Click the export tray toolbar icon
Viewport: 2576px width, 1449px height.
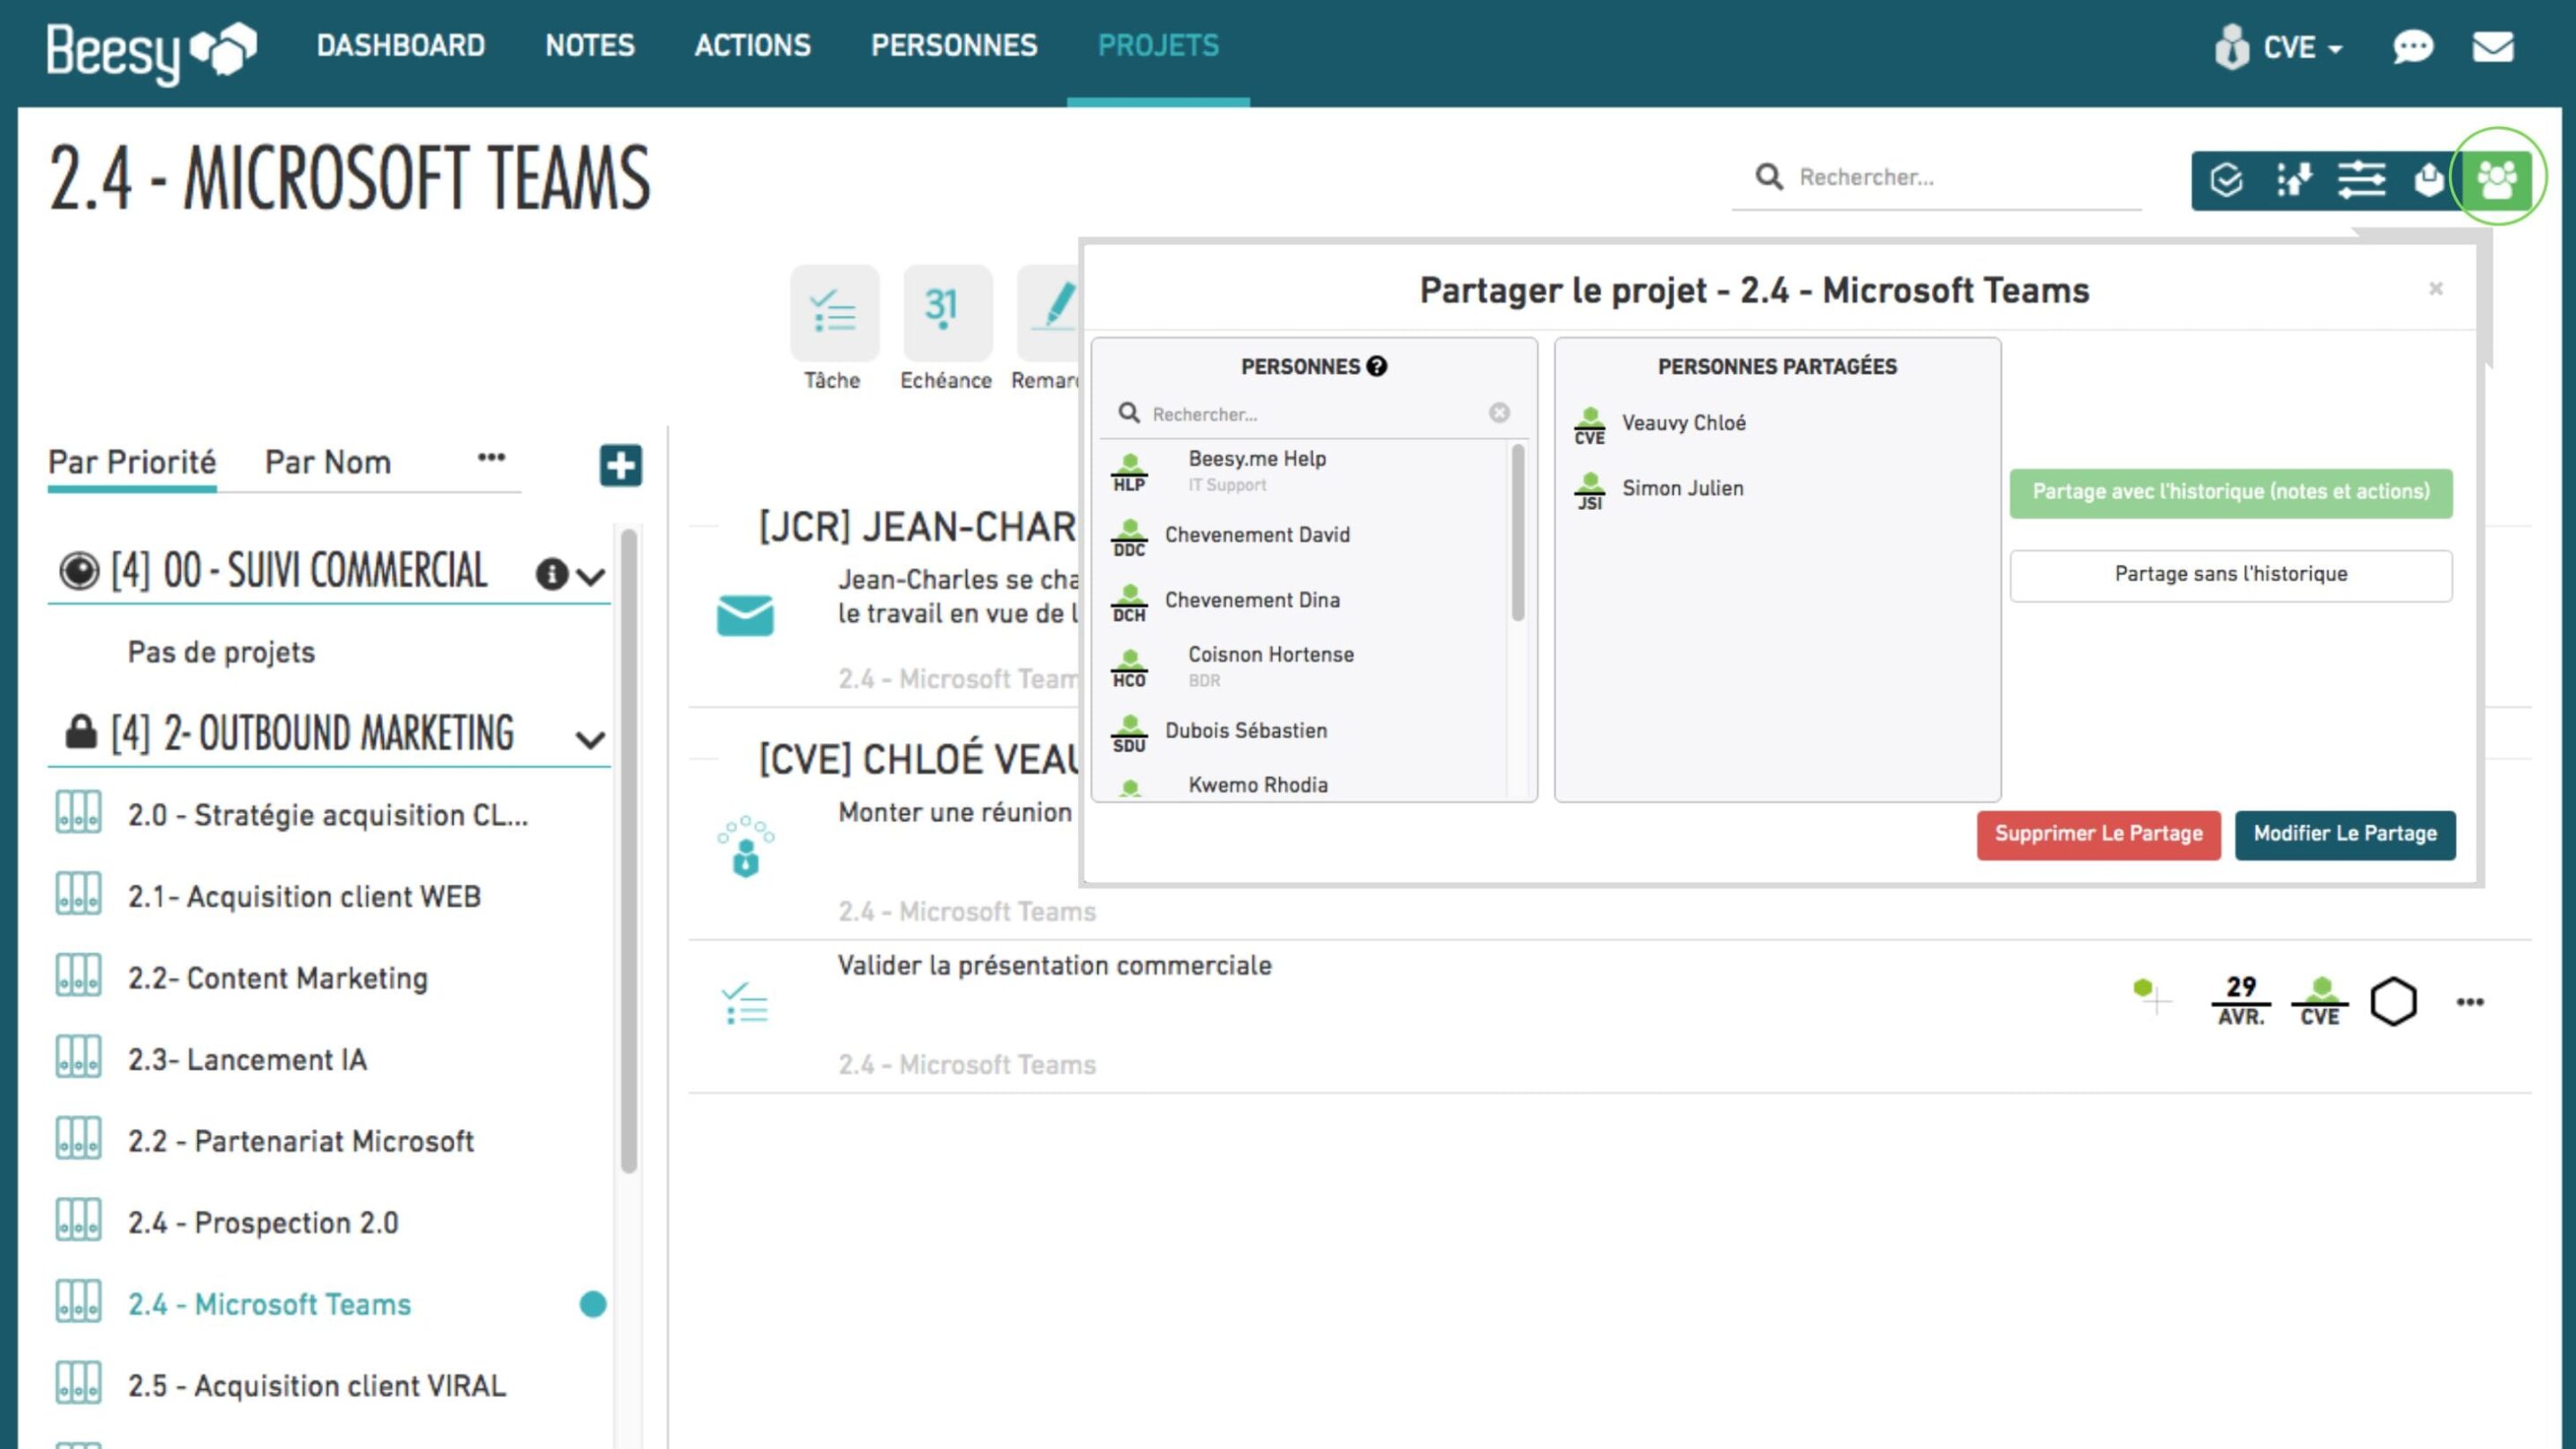(x=2428, y=180)
